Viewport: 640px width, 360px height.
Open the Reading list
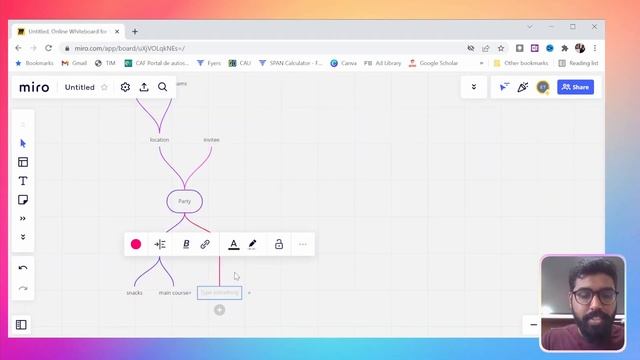pos(578,63)
